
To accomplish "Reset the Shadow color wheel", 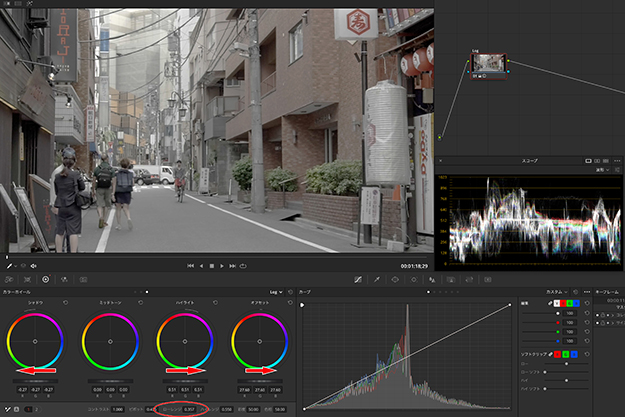I will 67,302.
